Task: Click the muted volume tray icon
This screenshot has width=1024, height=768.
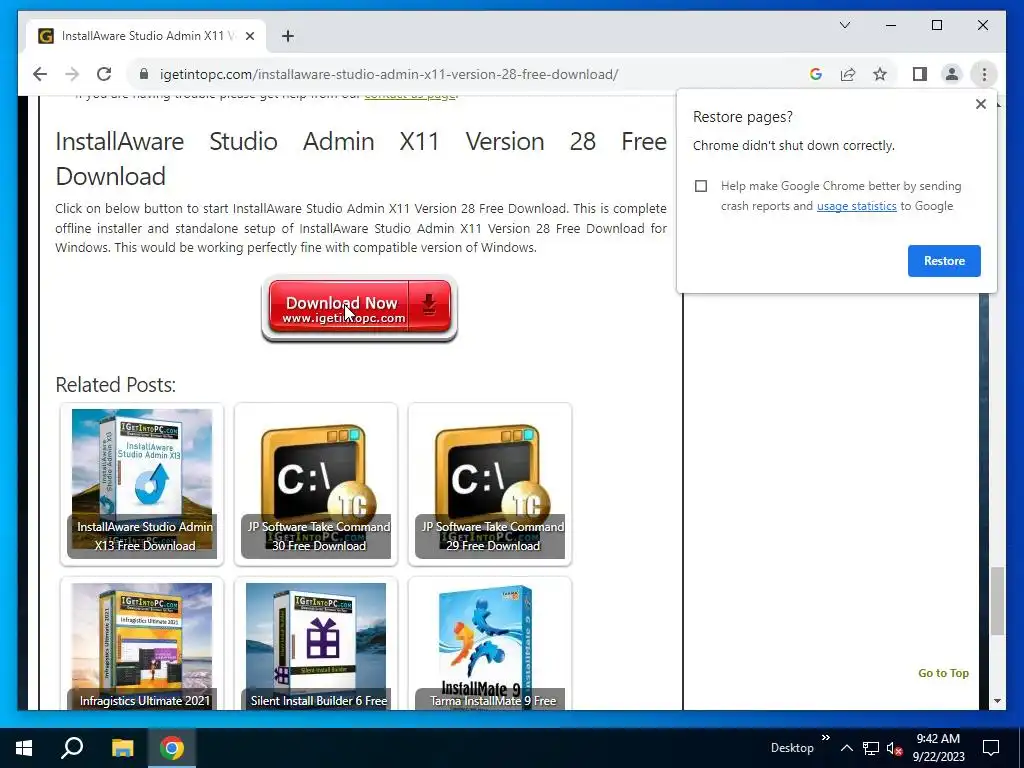Action: 895,748
